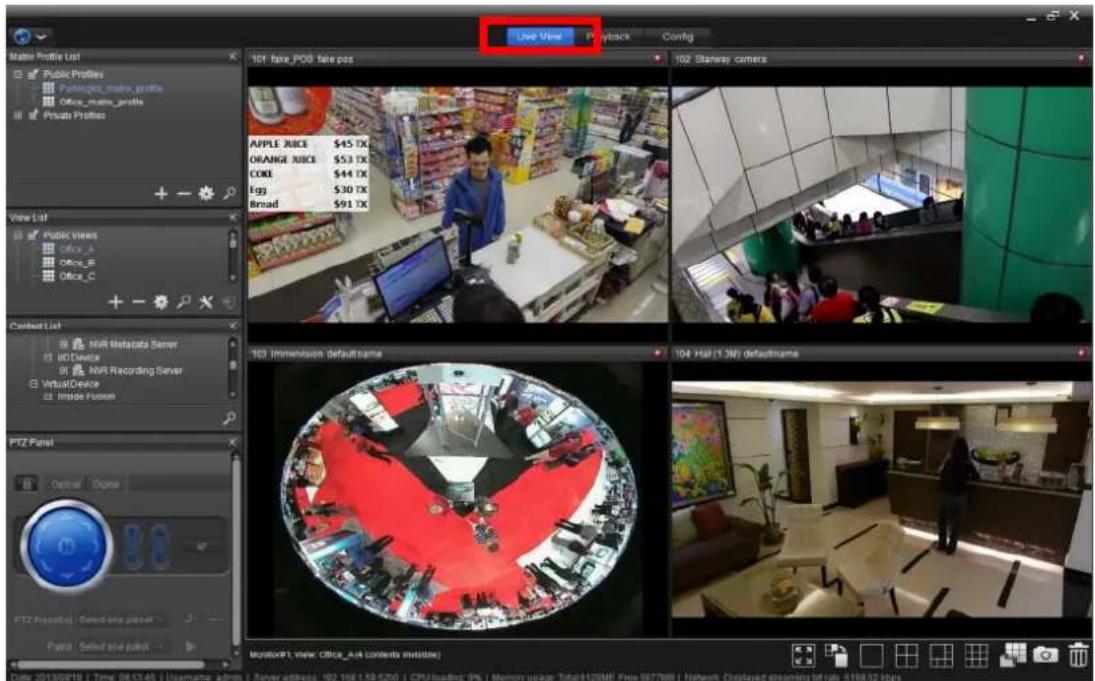Search matrix profiles with magnifier icon
The image size is (1095, 681).
[229, 193]
